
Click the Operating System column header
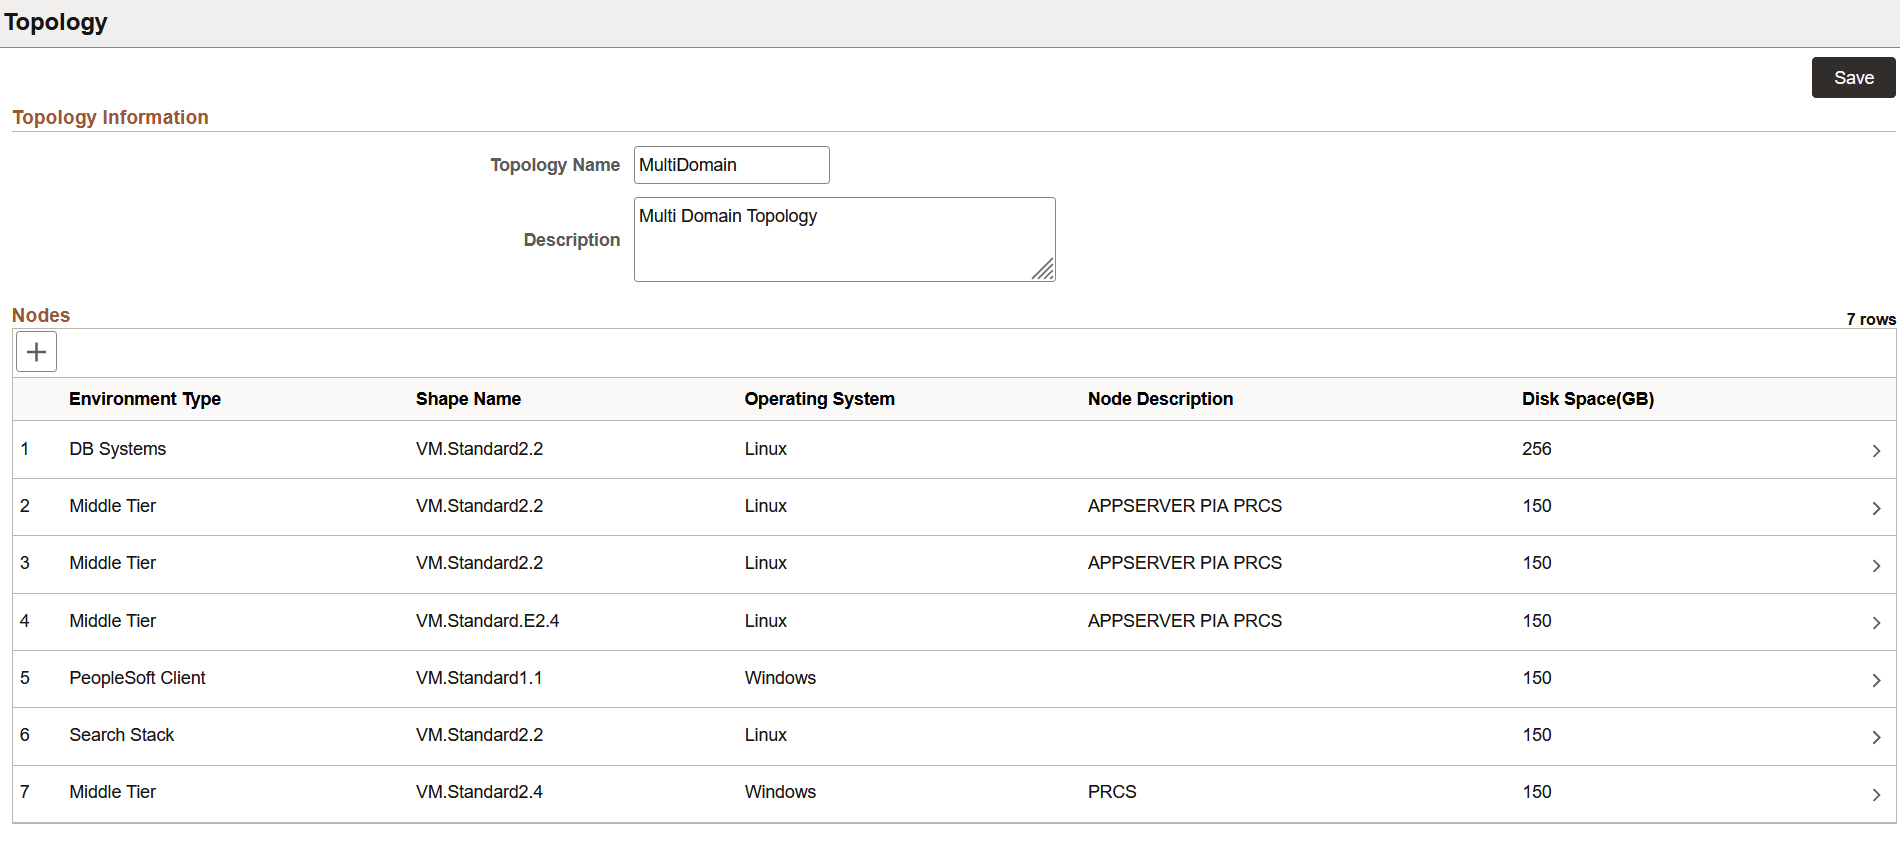819,399
